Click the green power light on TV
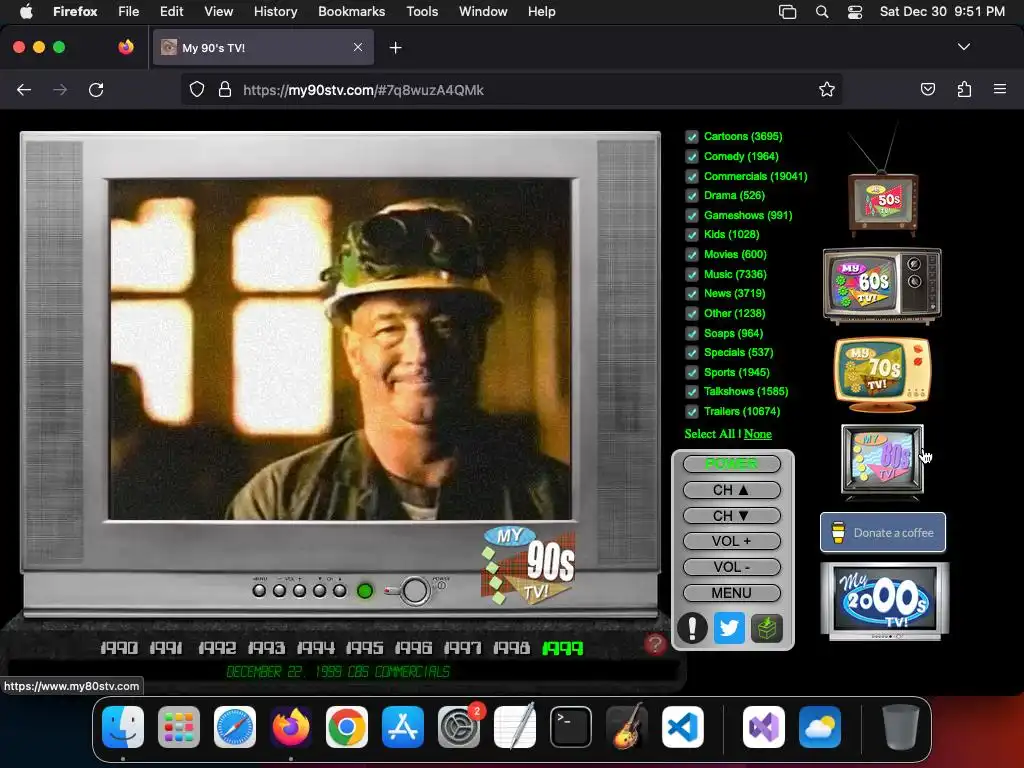 coord(365,591)
